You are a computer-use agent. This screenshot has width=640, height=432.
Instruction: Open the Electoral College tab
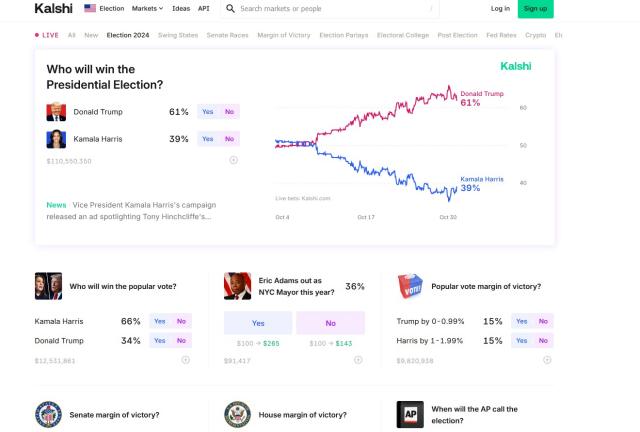(403, 35)
